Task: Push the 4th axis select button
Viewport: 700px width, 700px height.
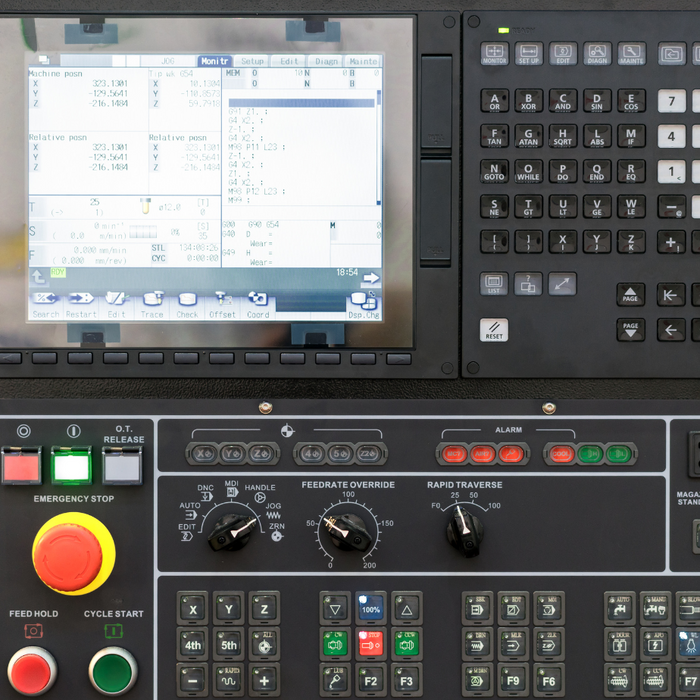Action: coord(193,643)
